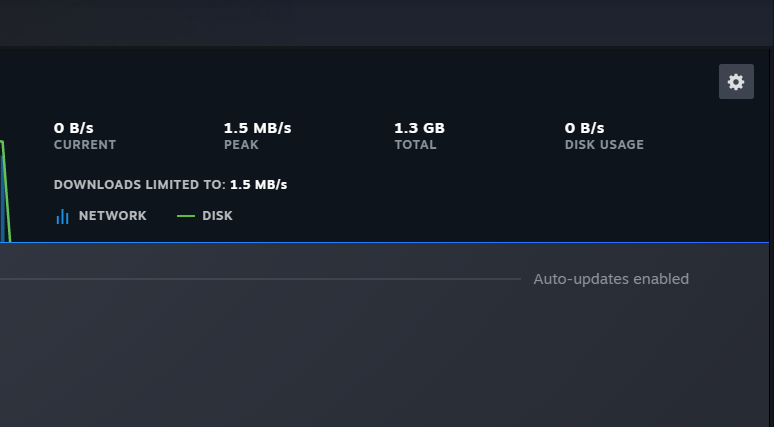Click the disk usage 0 B/s value
This screenshot has height=427, width=774.
(585, 128)
